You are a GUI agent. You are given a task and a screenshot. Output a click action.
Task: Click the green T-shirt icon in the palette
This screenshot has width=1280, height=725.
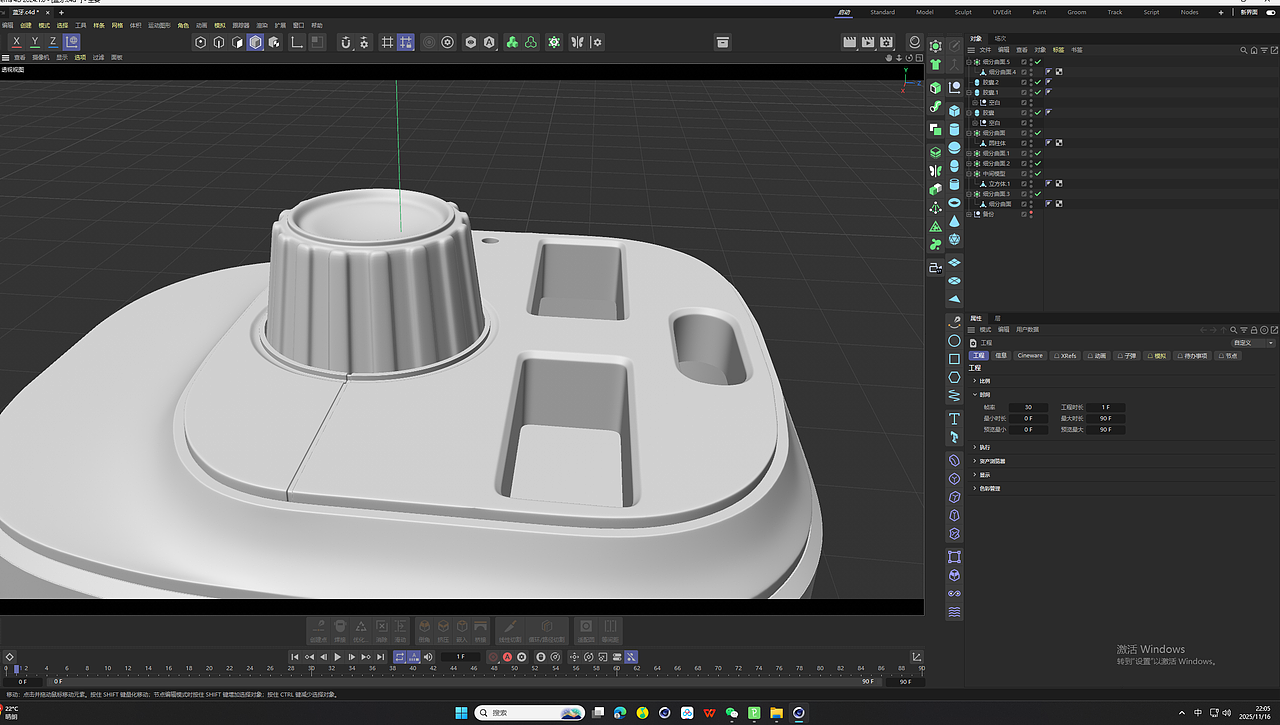click(935, 64)
